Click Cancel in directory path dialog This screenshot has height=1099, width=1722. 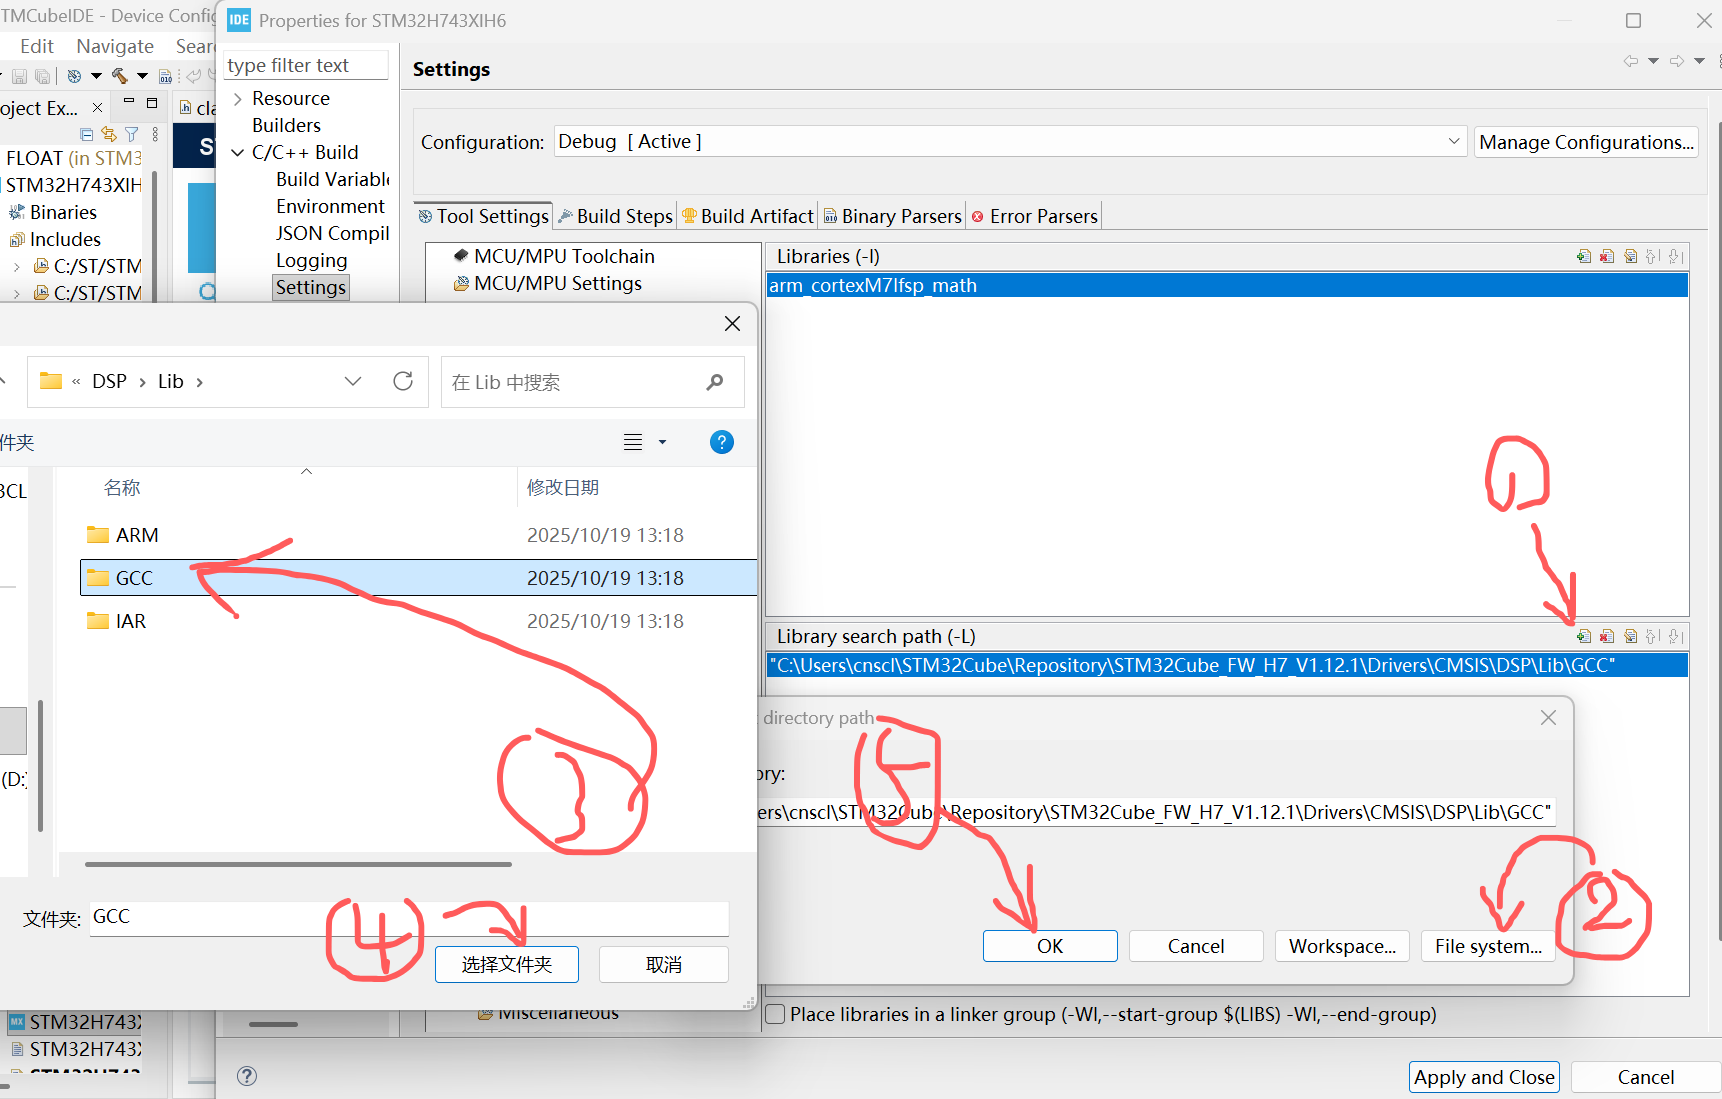1196,946
